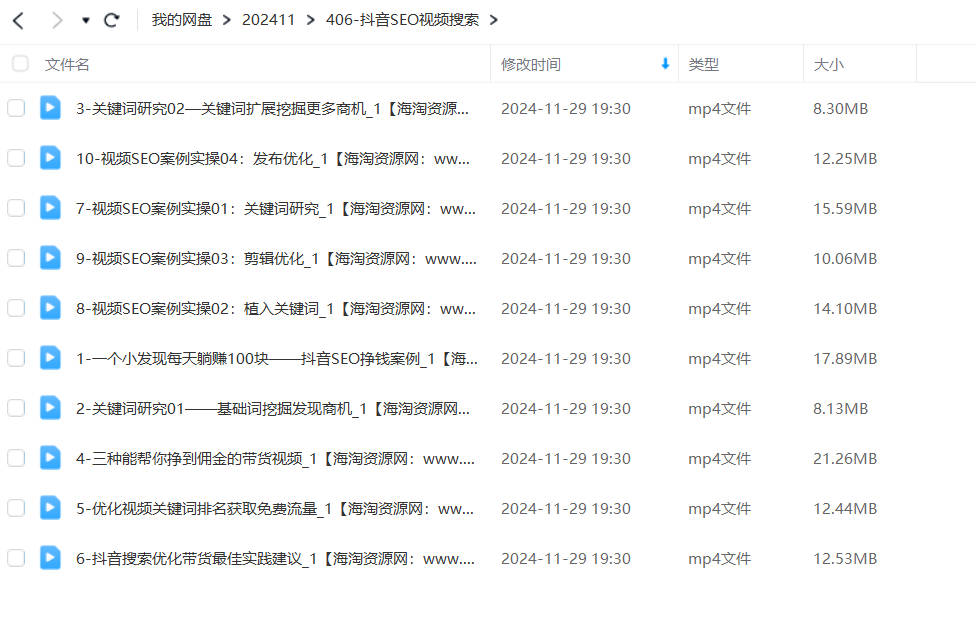Click mp4文件 type in 4-三种能帮你 row

[720, 459]
